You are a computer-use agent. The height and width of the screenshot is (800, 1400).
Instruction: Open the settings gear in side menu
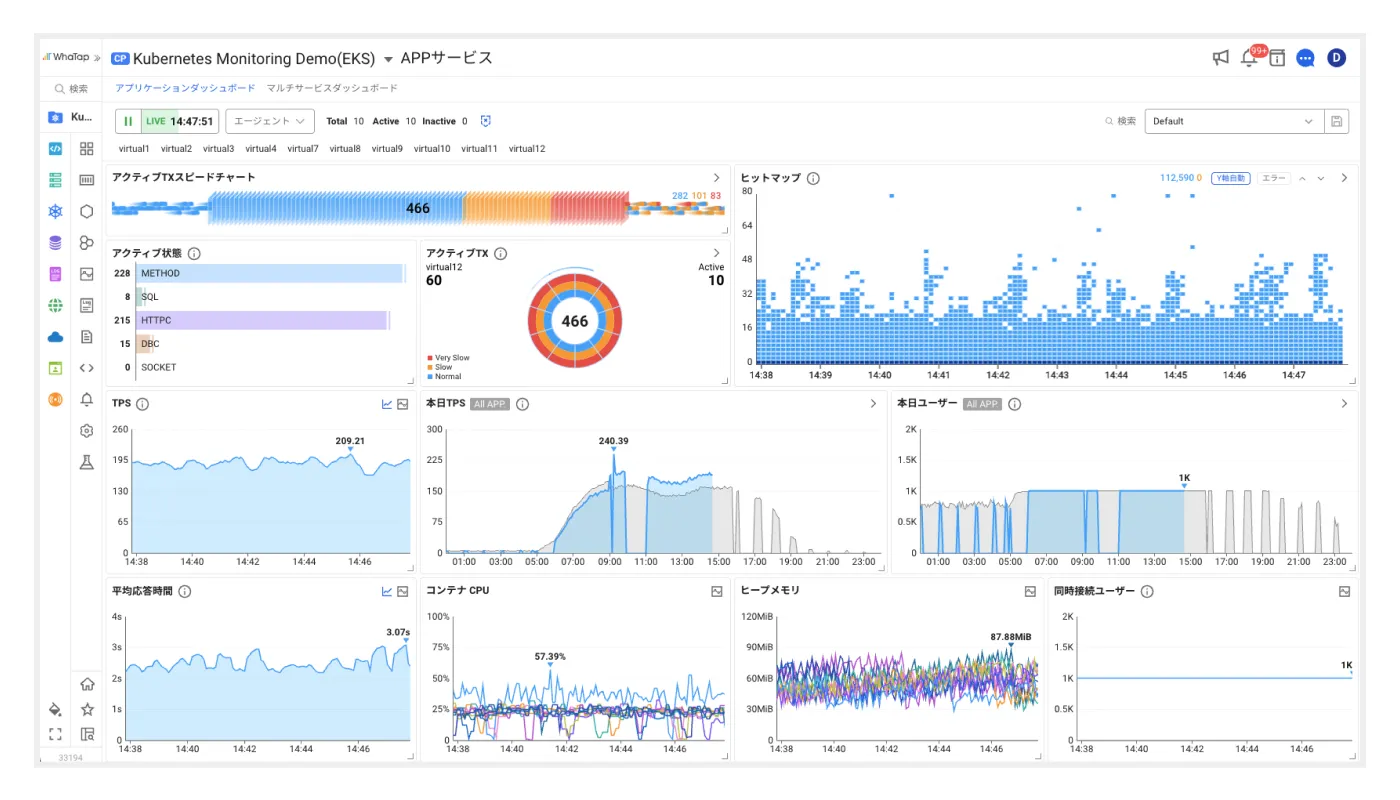(87, 431)
